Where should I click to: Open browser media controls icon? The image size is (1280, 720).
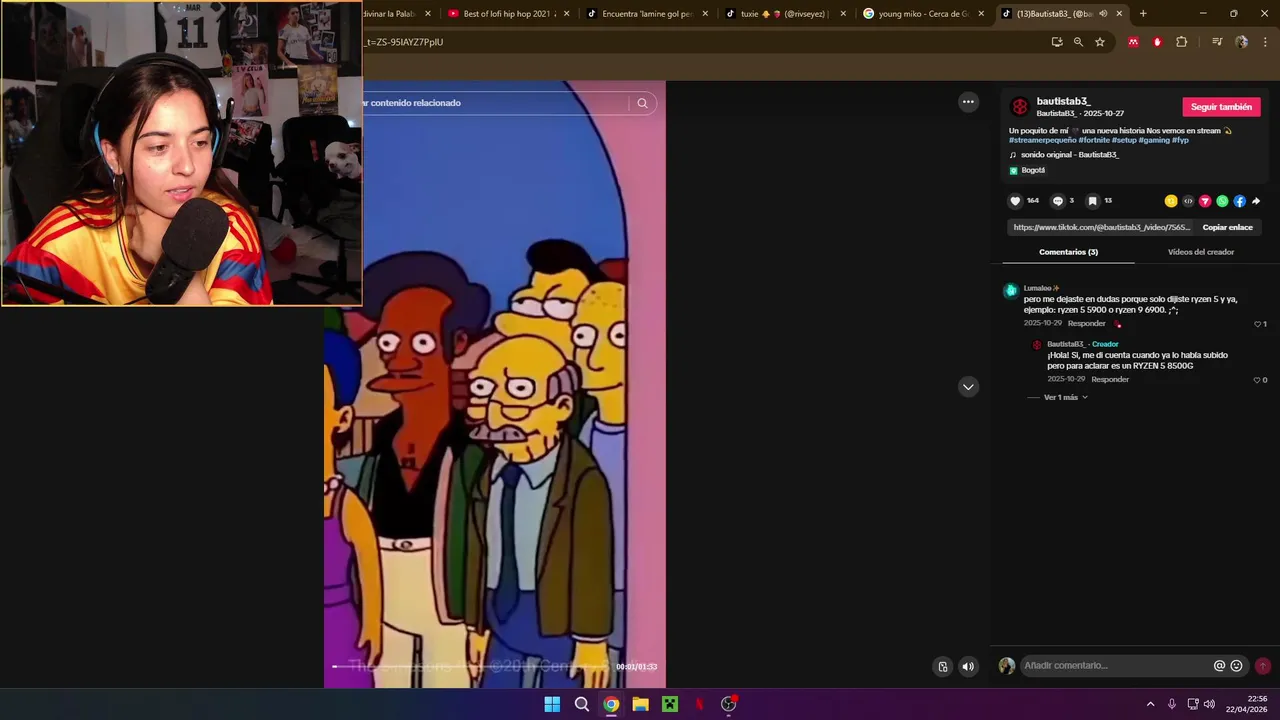coord(1217,42)
